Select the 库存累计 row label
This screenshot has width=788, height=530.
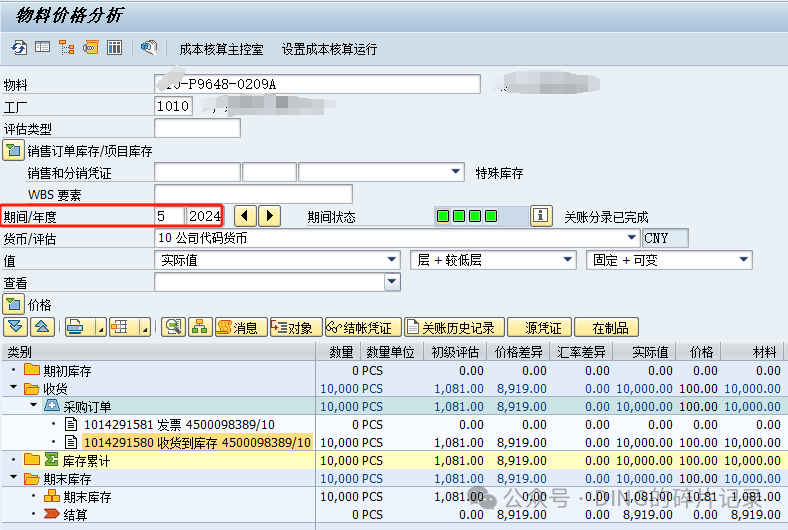(x=86, y=461)
